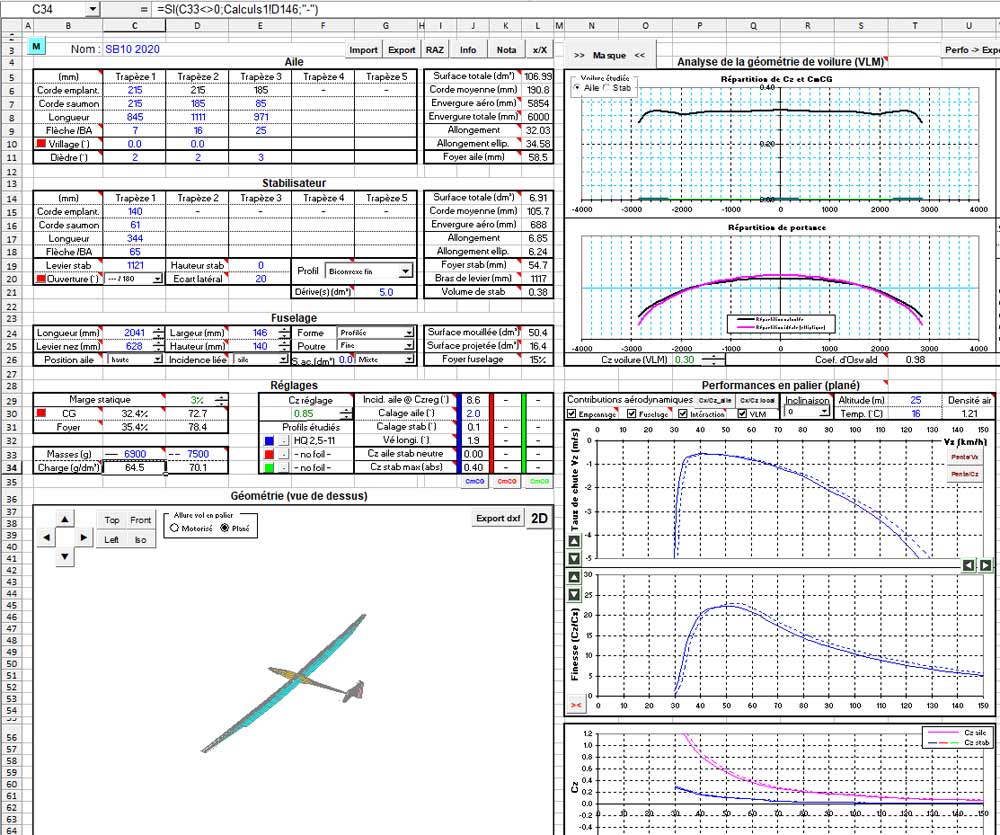Click the Export dxf button

pos(498,519)
